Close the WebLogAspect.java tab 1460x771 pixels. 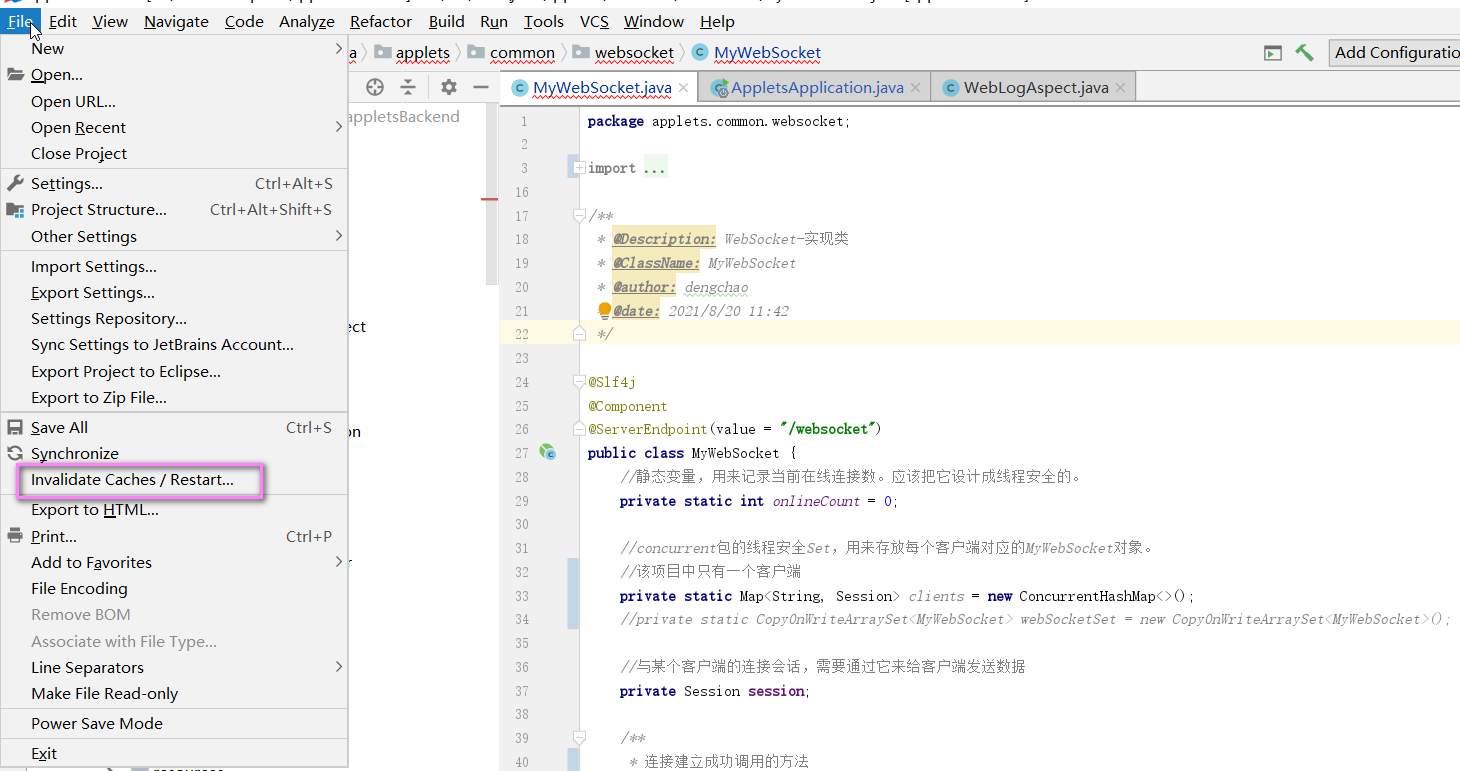pos(1120,88)
